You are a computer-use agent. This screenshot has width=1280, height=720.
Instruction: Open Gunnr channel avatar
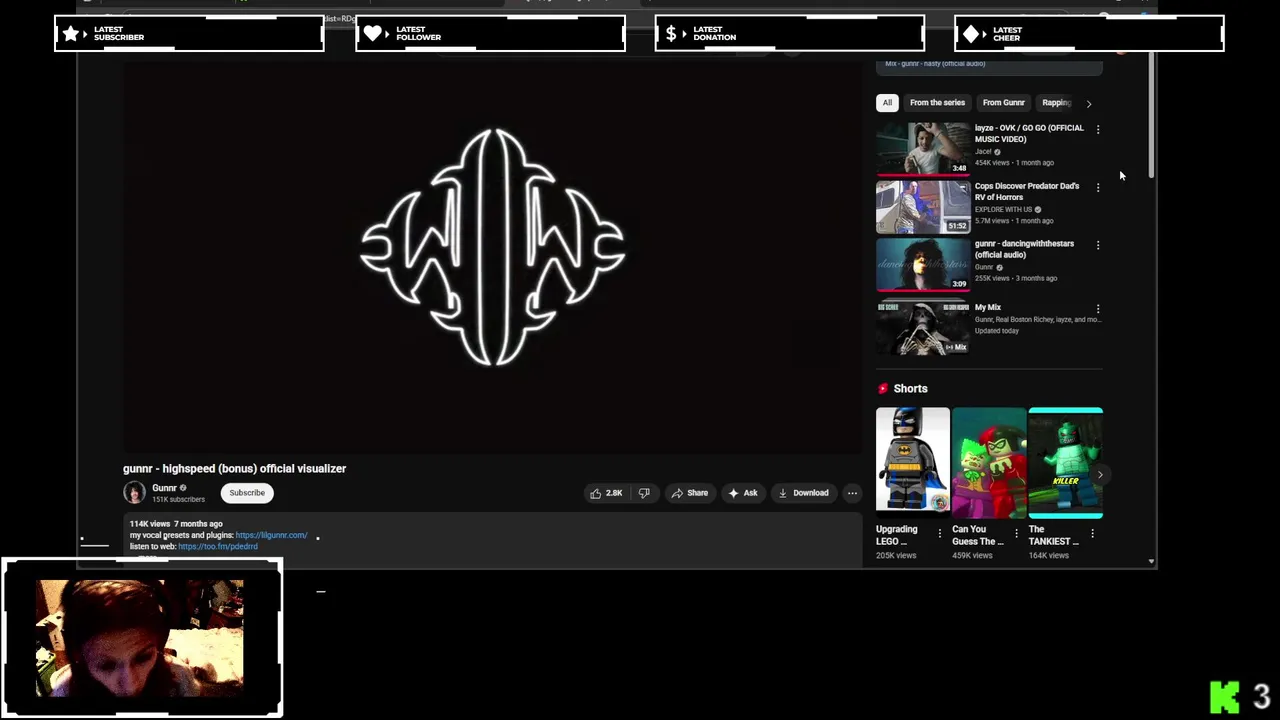[134, 492]
